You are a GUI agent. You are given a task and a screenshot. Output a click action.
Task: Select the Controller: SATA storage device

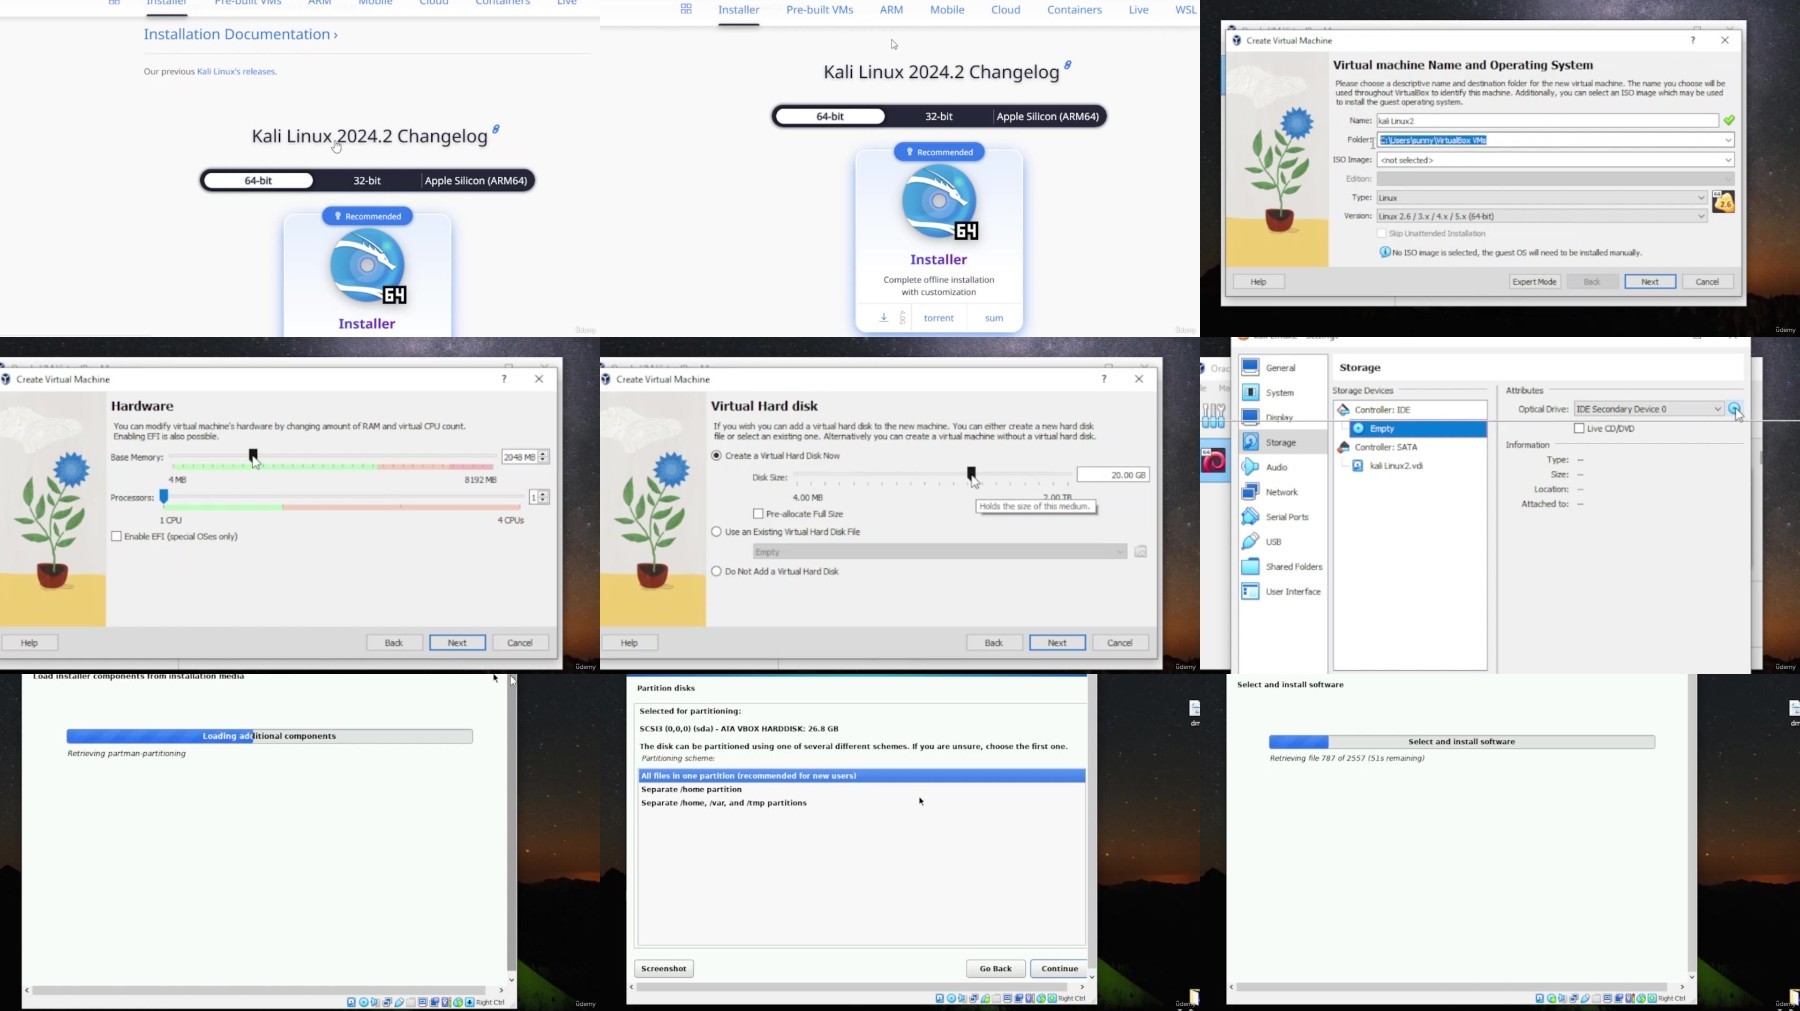click(1410, 447)
